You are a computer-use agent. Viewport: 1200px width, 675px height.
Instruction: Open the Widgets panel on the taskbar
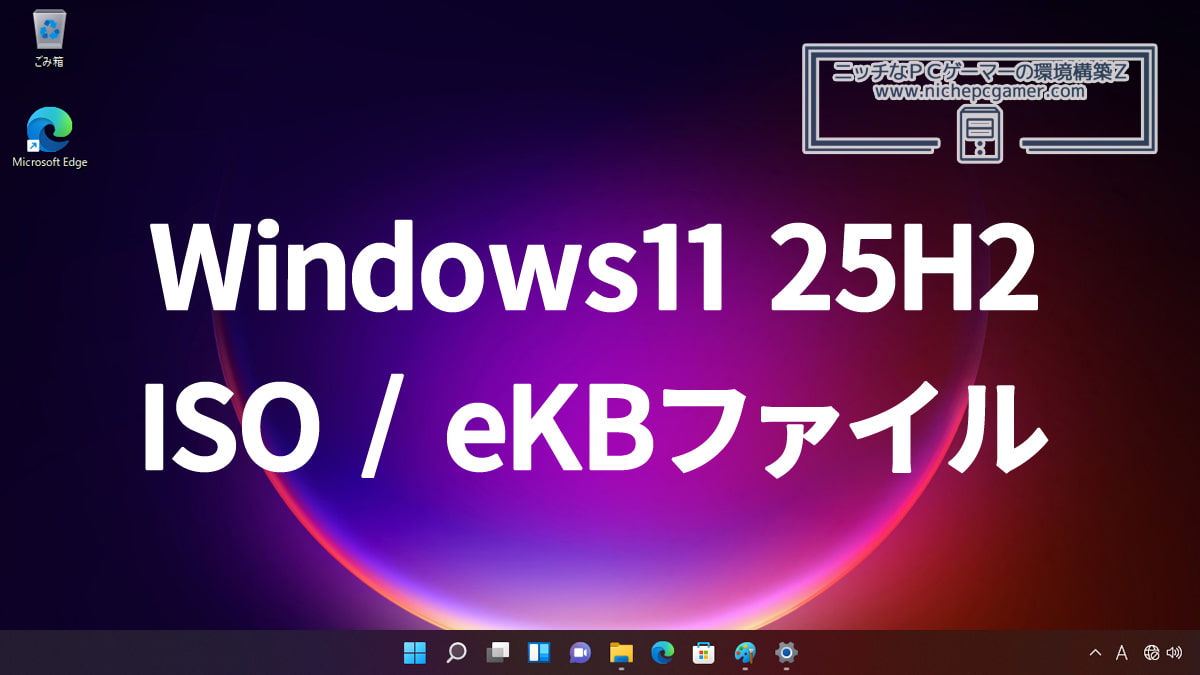click(538, 653)
